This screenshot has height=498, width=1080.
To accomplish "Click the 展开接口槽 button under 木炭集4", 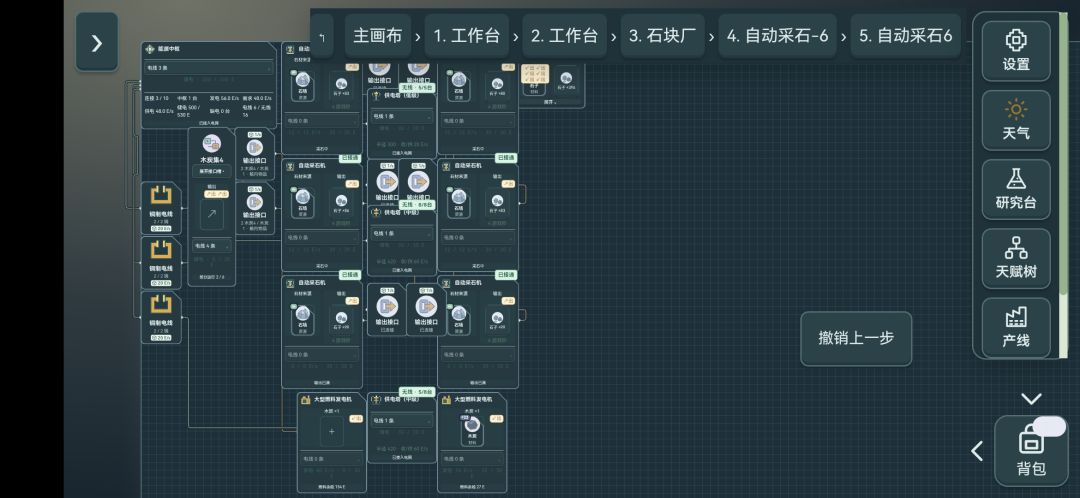I will click(x=211, y=172).
